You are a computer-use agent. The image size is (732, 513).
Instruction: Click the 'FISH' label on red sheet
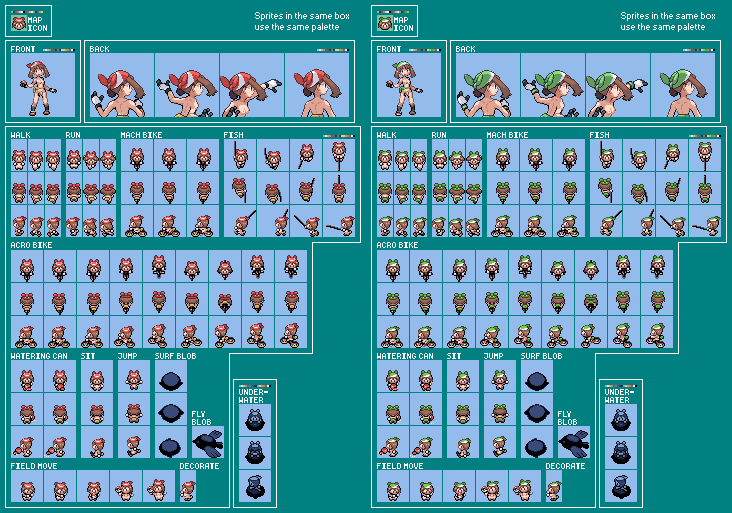[233, 135]
